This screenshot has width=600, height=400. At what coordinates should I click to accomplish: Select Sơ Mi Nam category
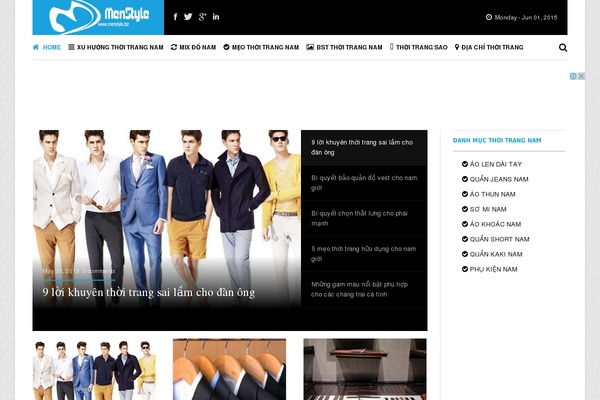click(x=488, y=209)
